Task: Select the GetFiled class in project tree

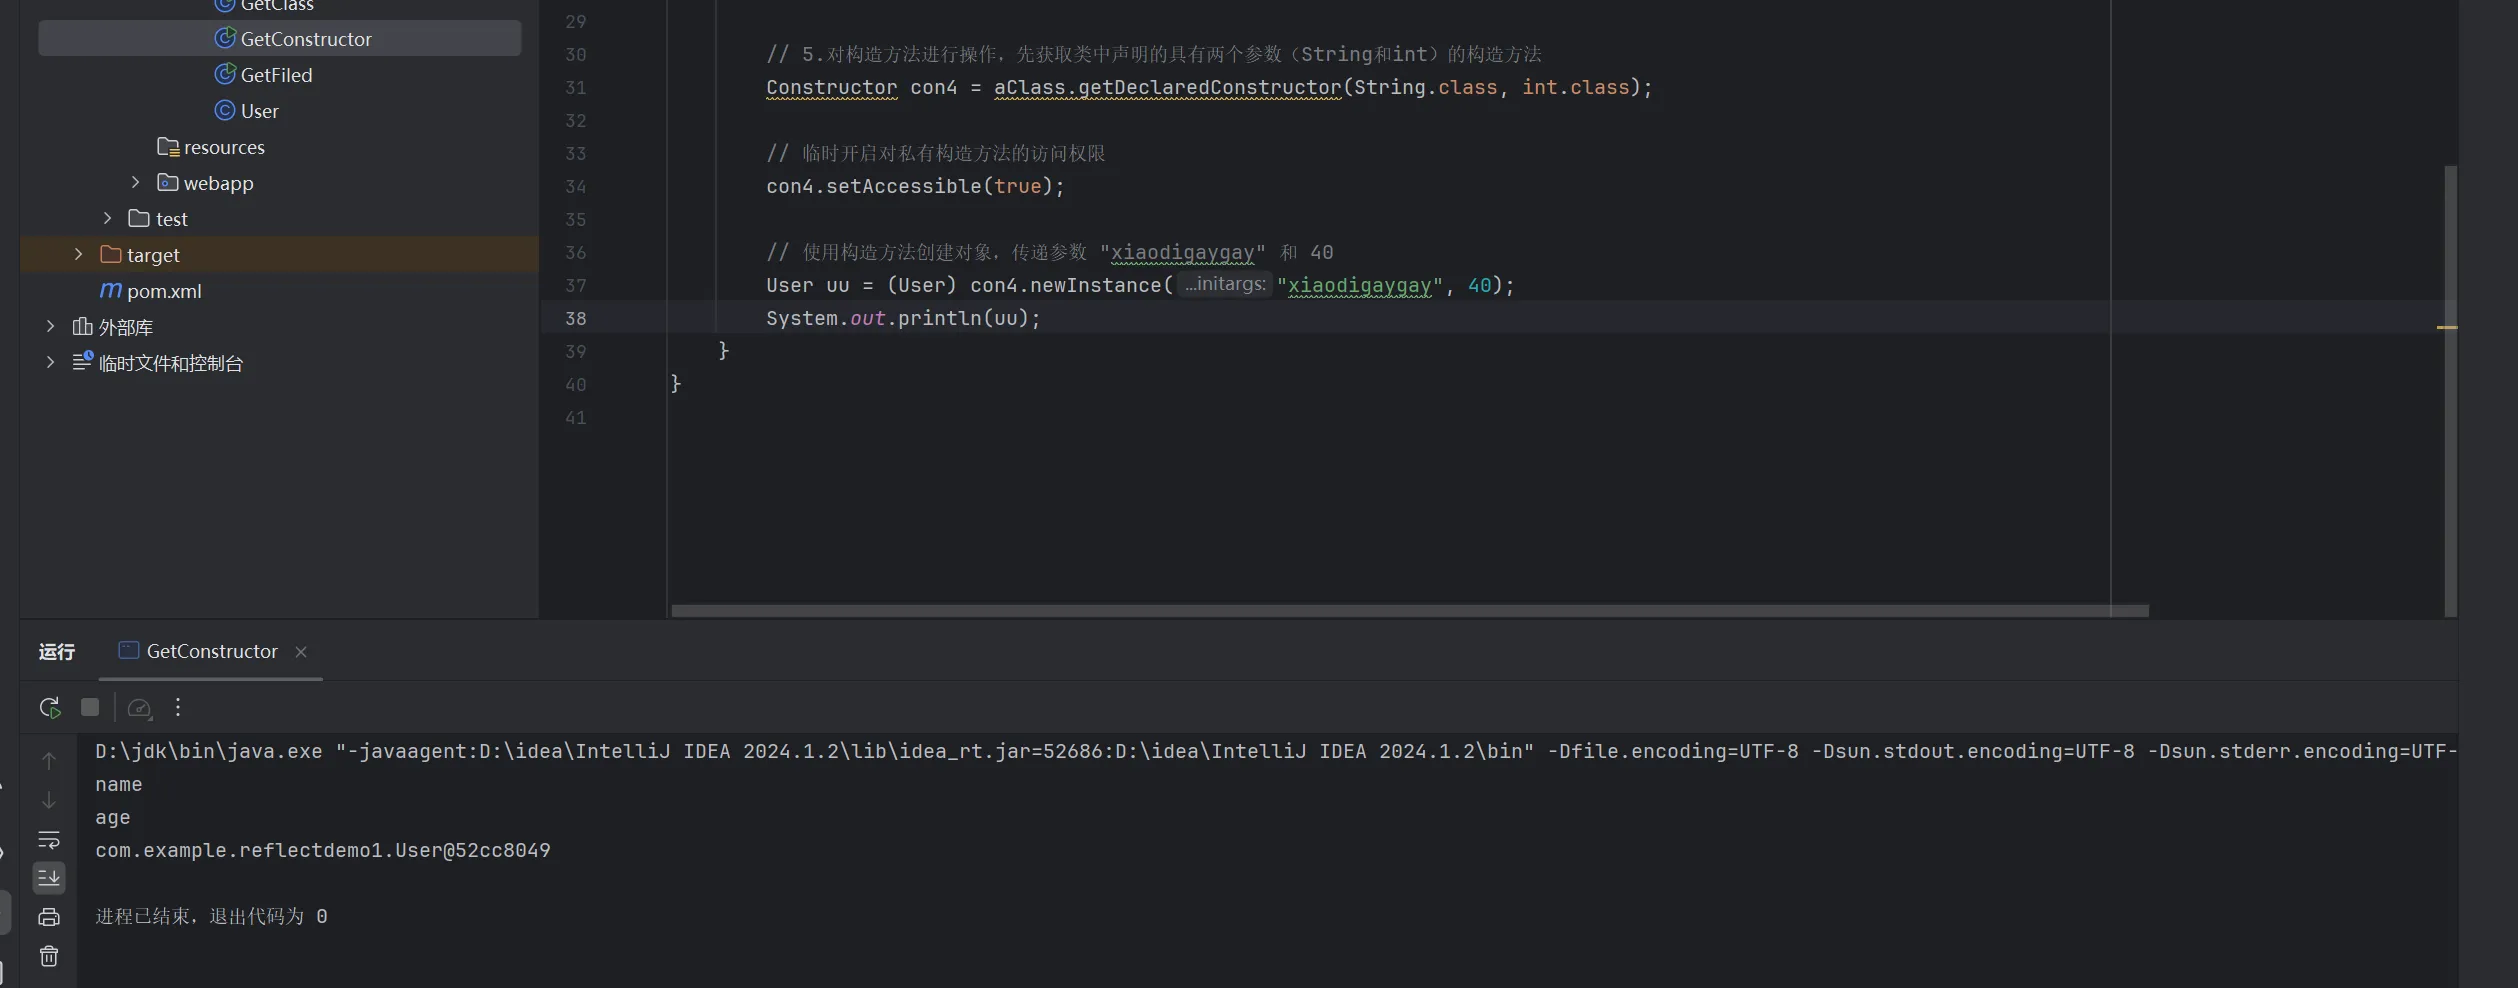Action: [276, 75]
